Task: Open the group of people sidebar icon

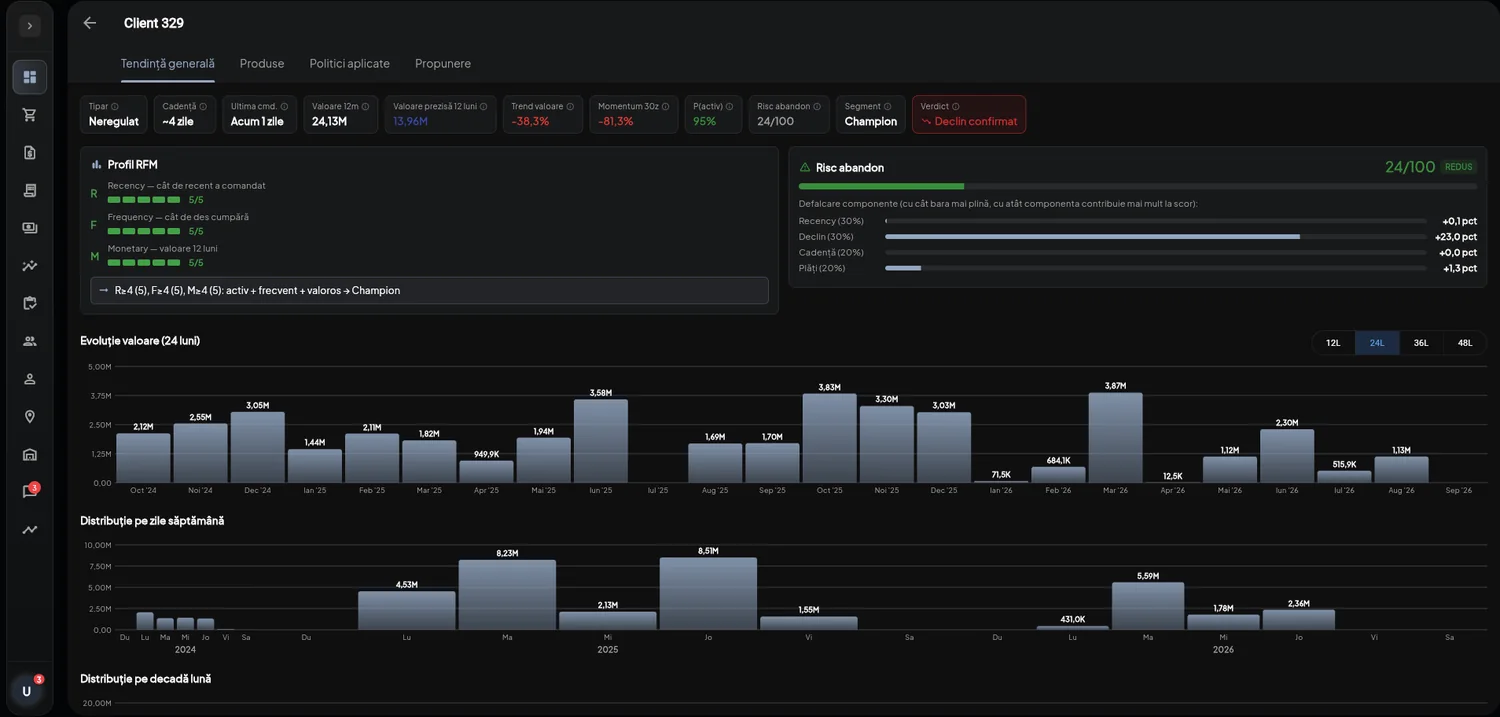Action: click(30, 341)
